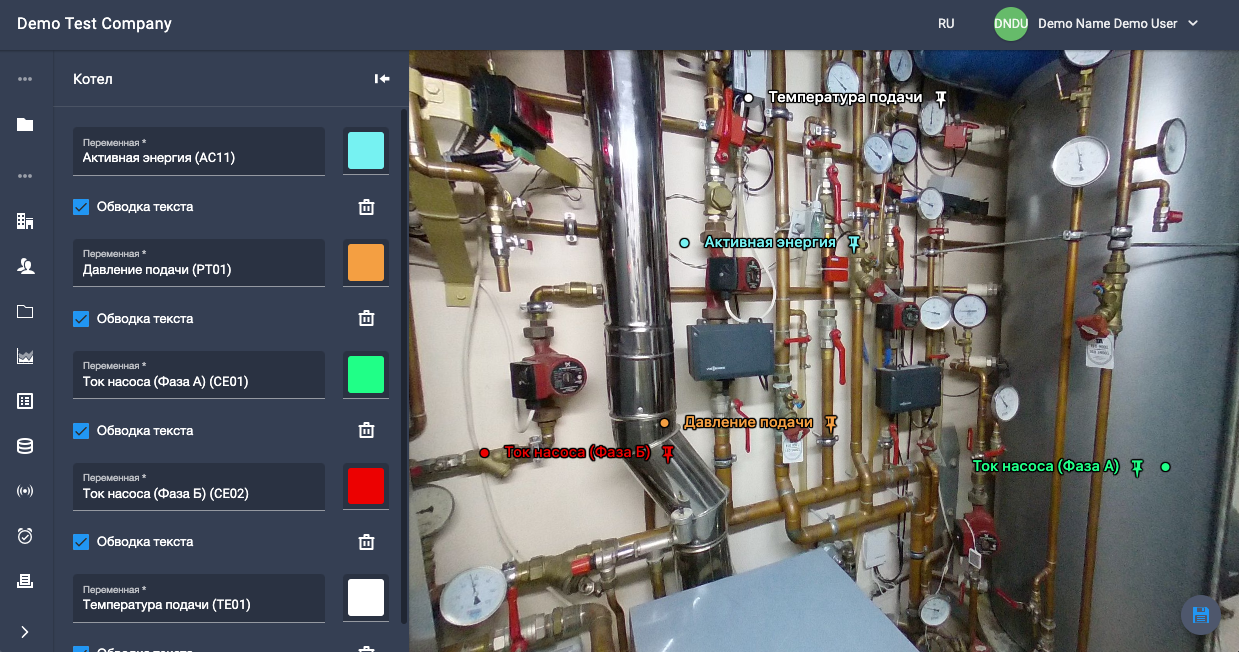1239x652 pixels.
Task: Toggle Обводка текста for Ток насоса (Фаза А)
Action: (x=81, y=431)
